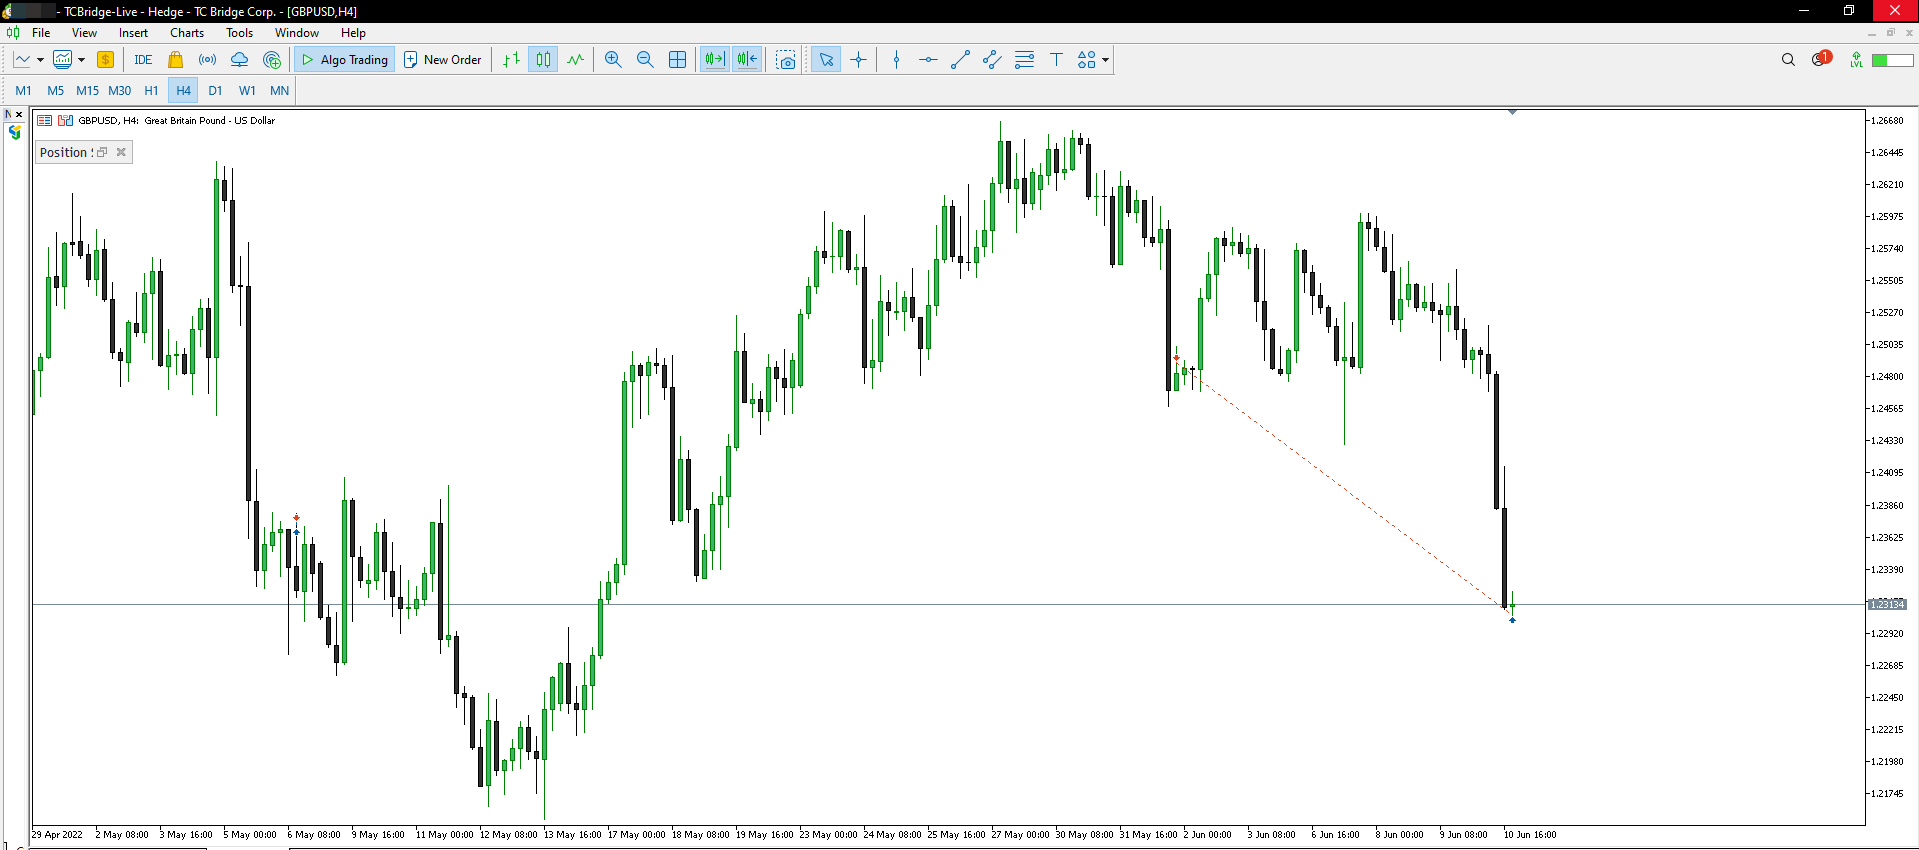Open the VPS cloud hosting icon
The width and height of the screenshot is (1919, 850).
239,60
